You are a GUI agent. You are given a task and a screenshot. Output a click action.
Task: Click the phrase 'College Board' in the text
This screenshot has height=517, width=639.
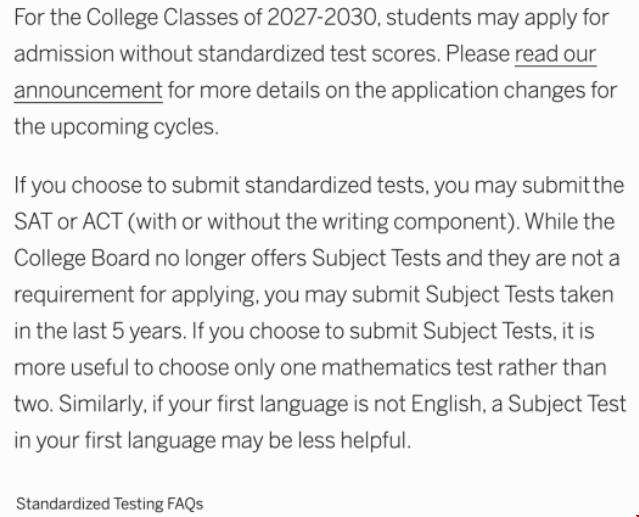click(82, 259)
